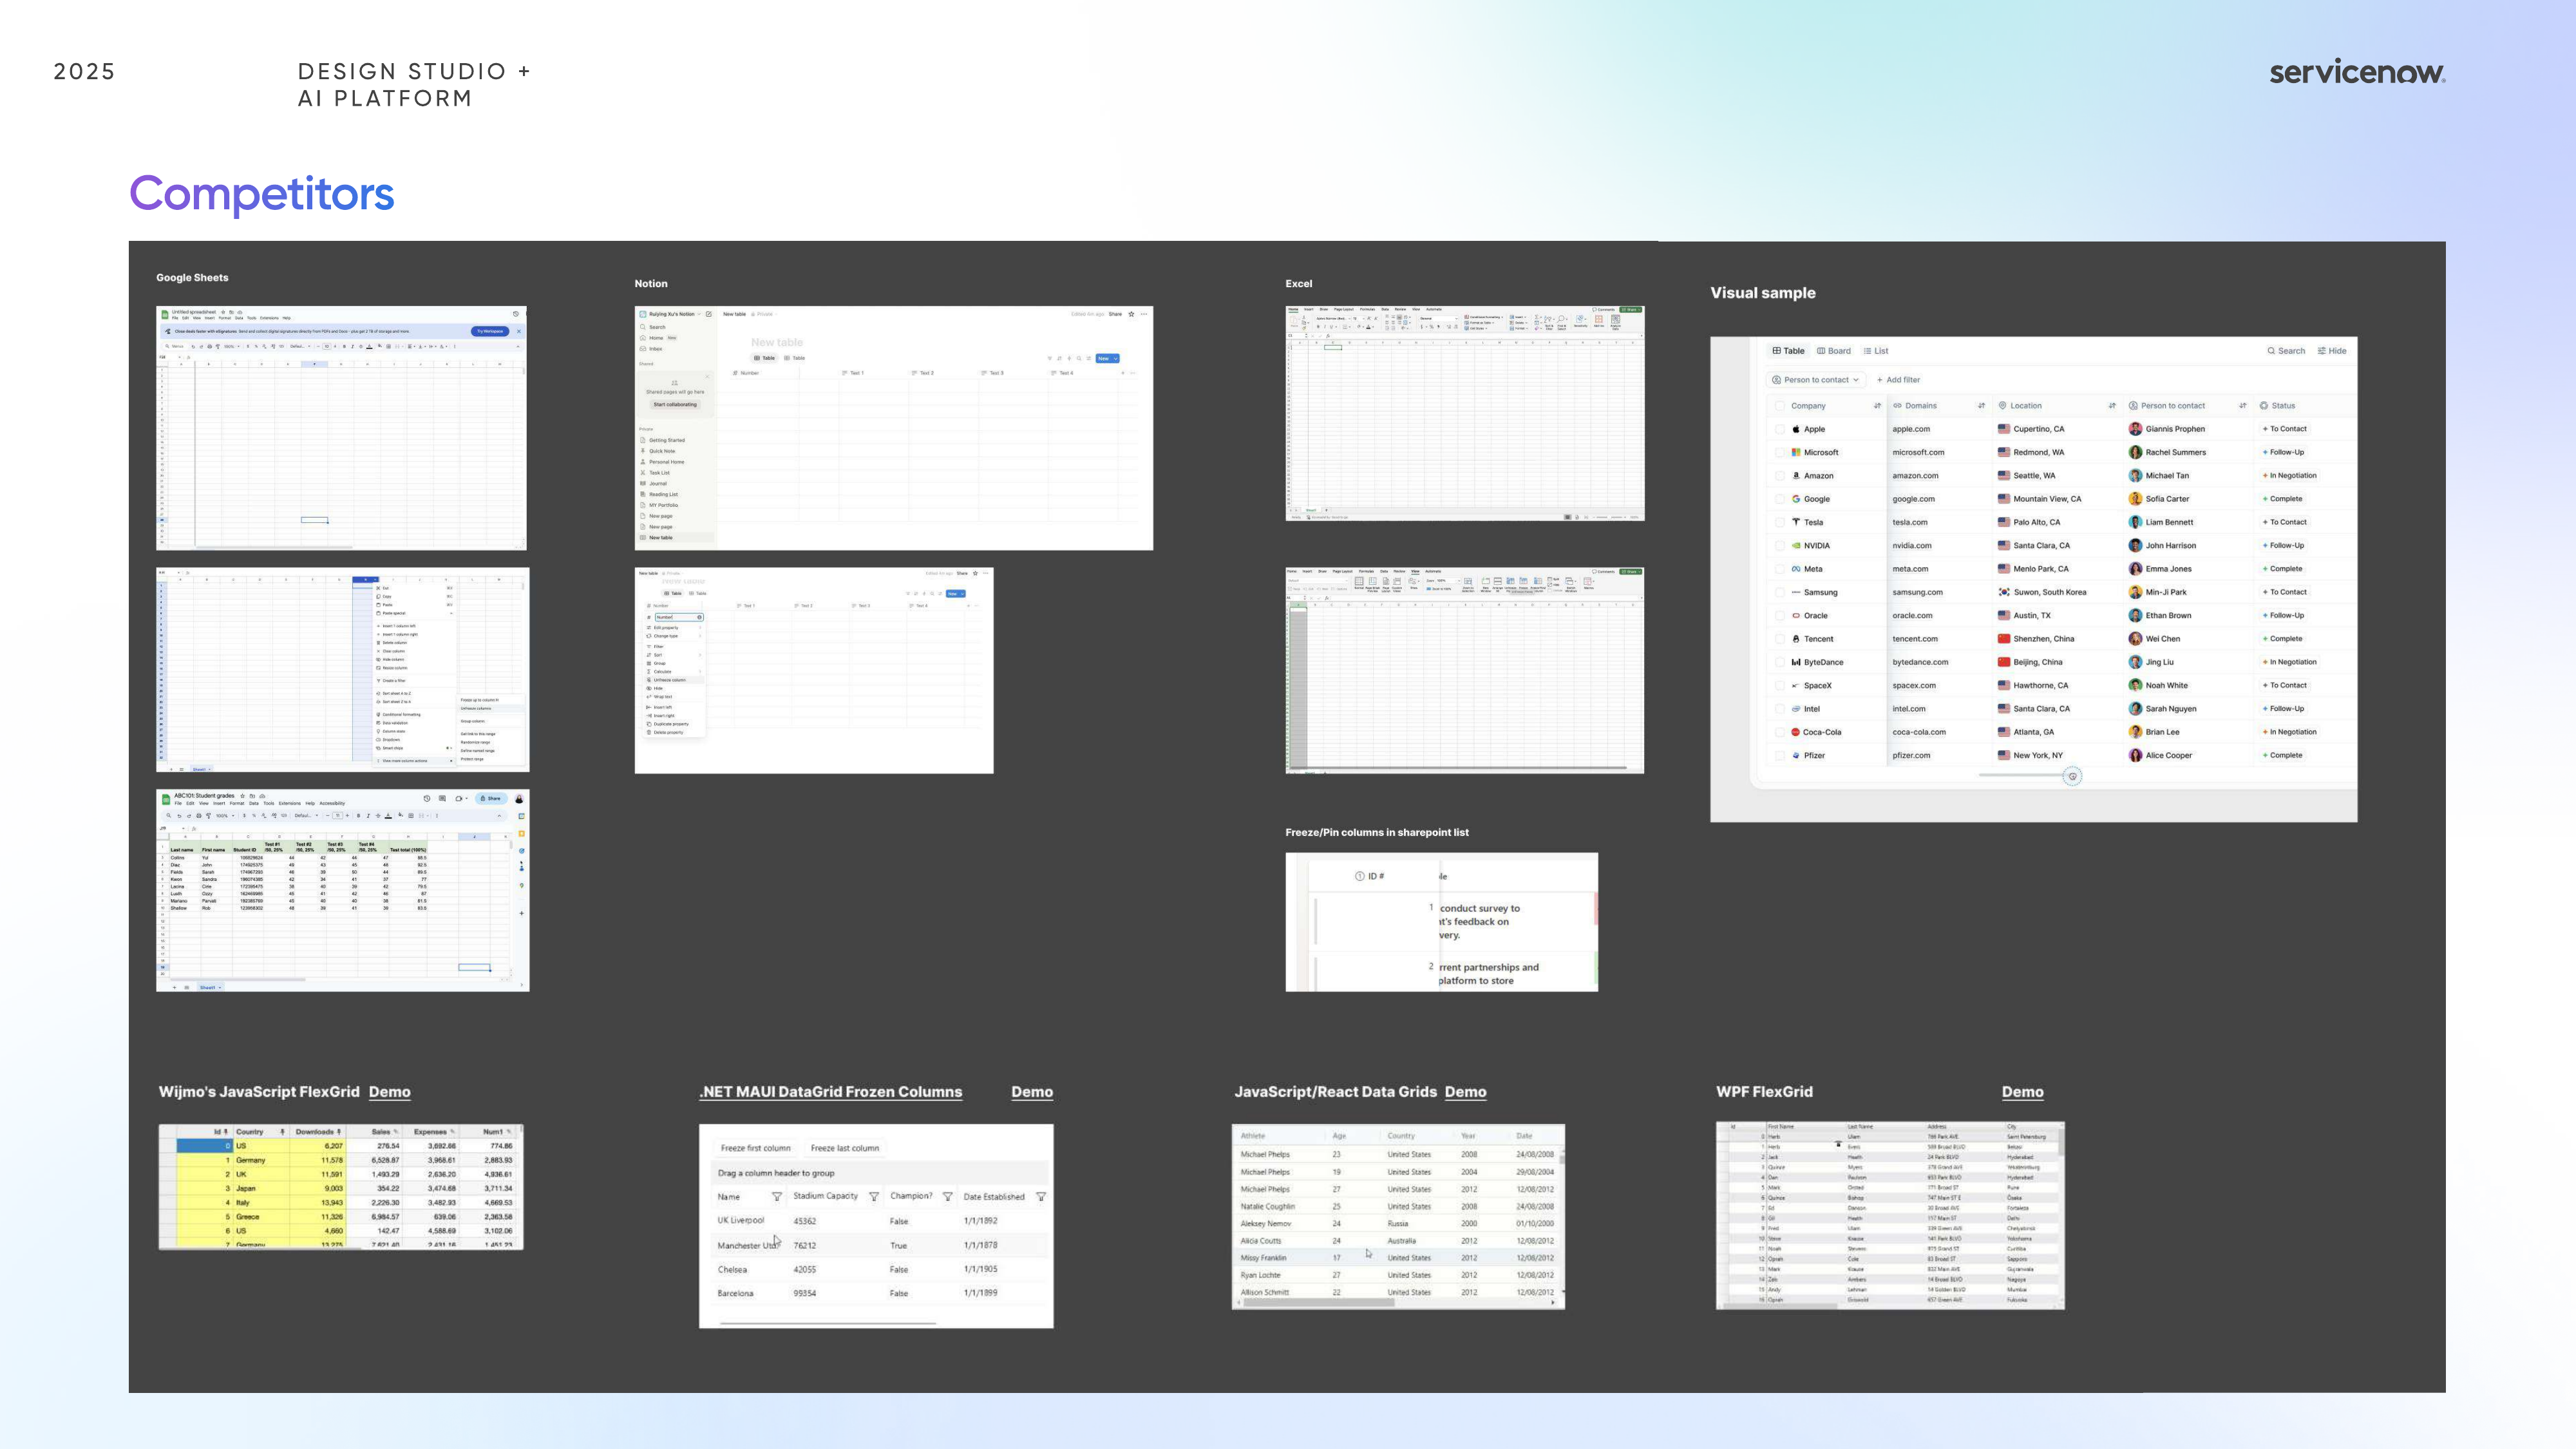Click the Number property name input field
This screenshot has height=1449, width=2576.
pos(679,617)
